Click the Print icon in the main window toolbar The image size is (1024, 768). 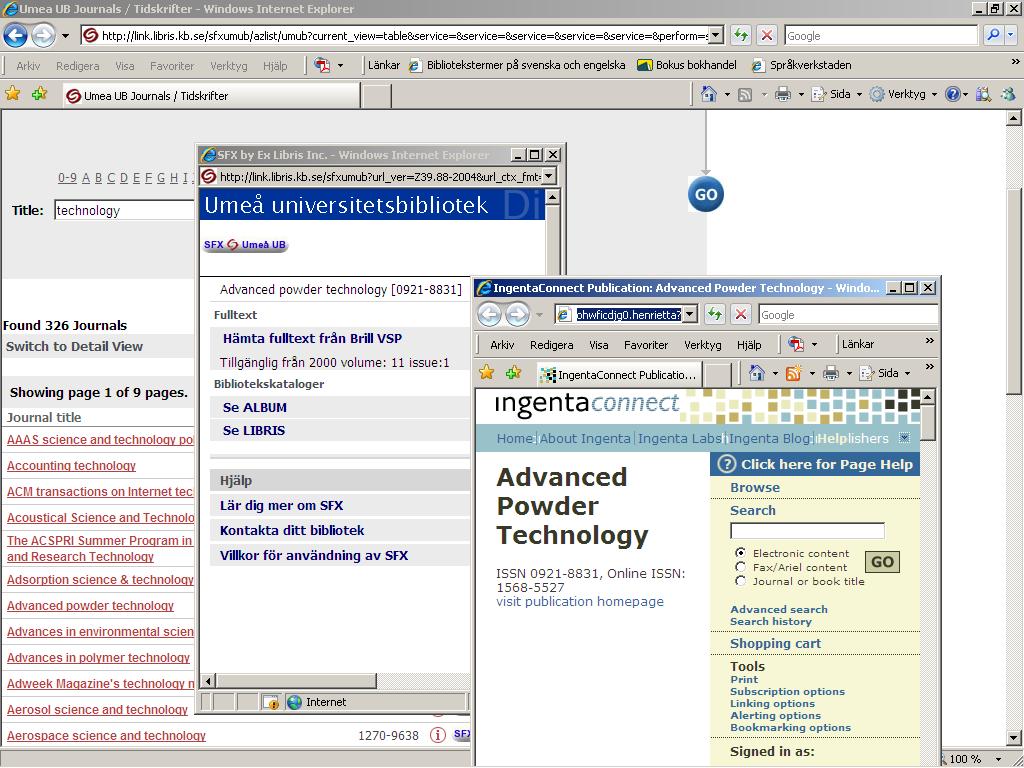(782, 95)
